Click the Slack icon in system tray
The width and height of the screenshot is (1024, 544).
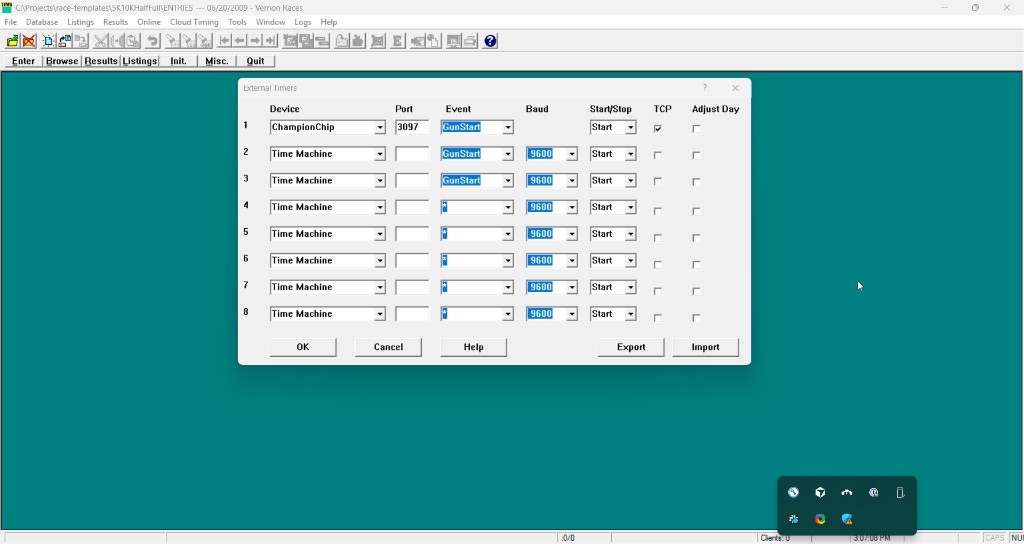pos(793,519)
